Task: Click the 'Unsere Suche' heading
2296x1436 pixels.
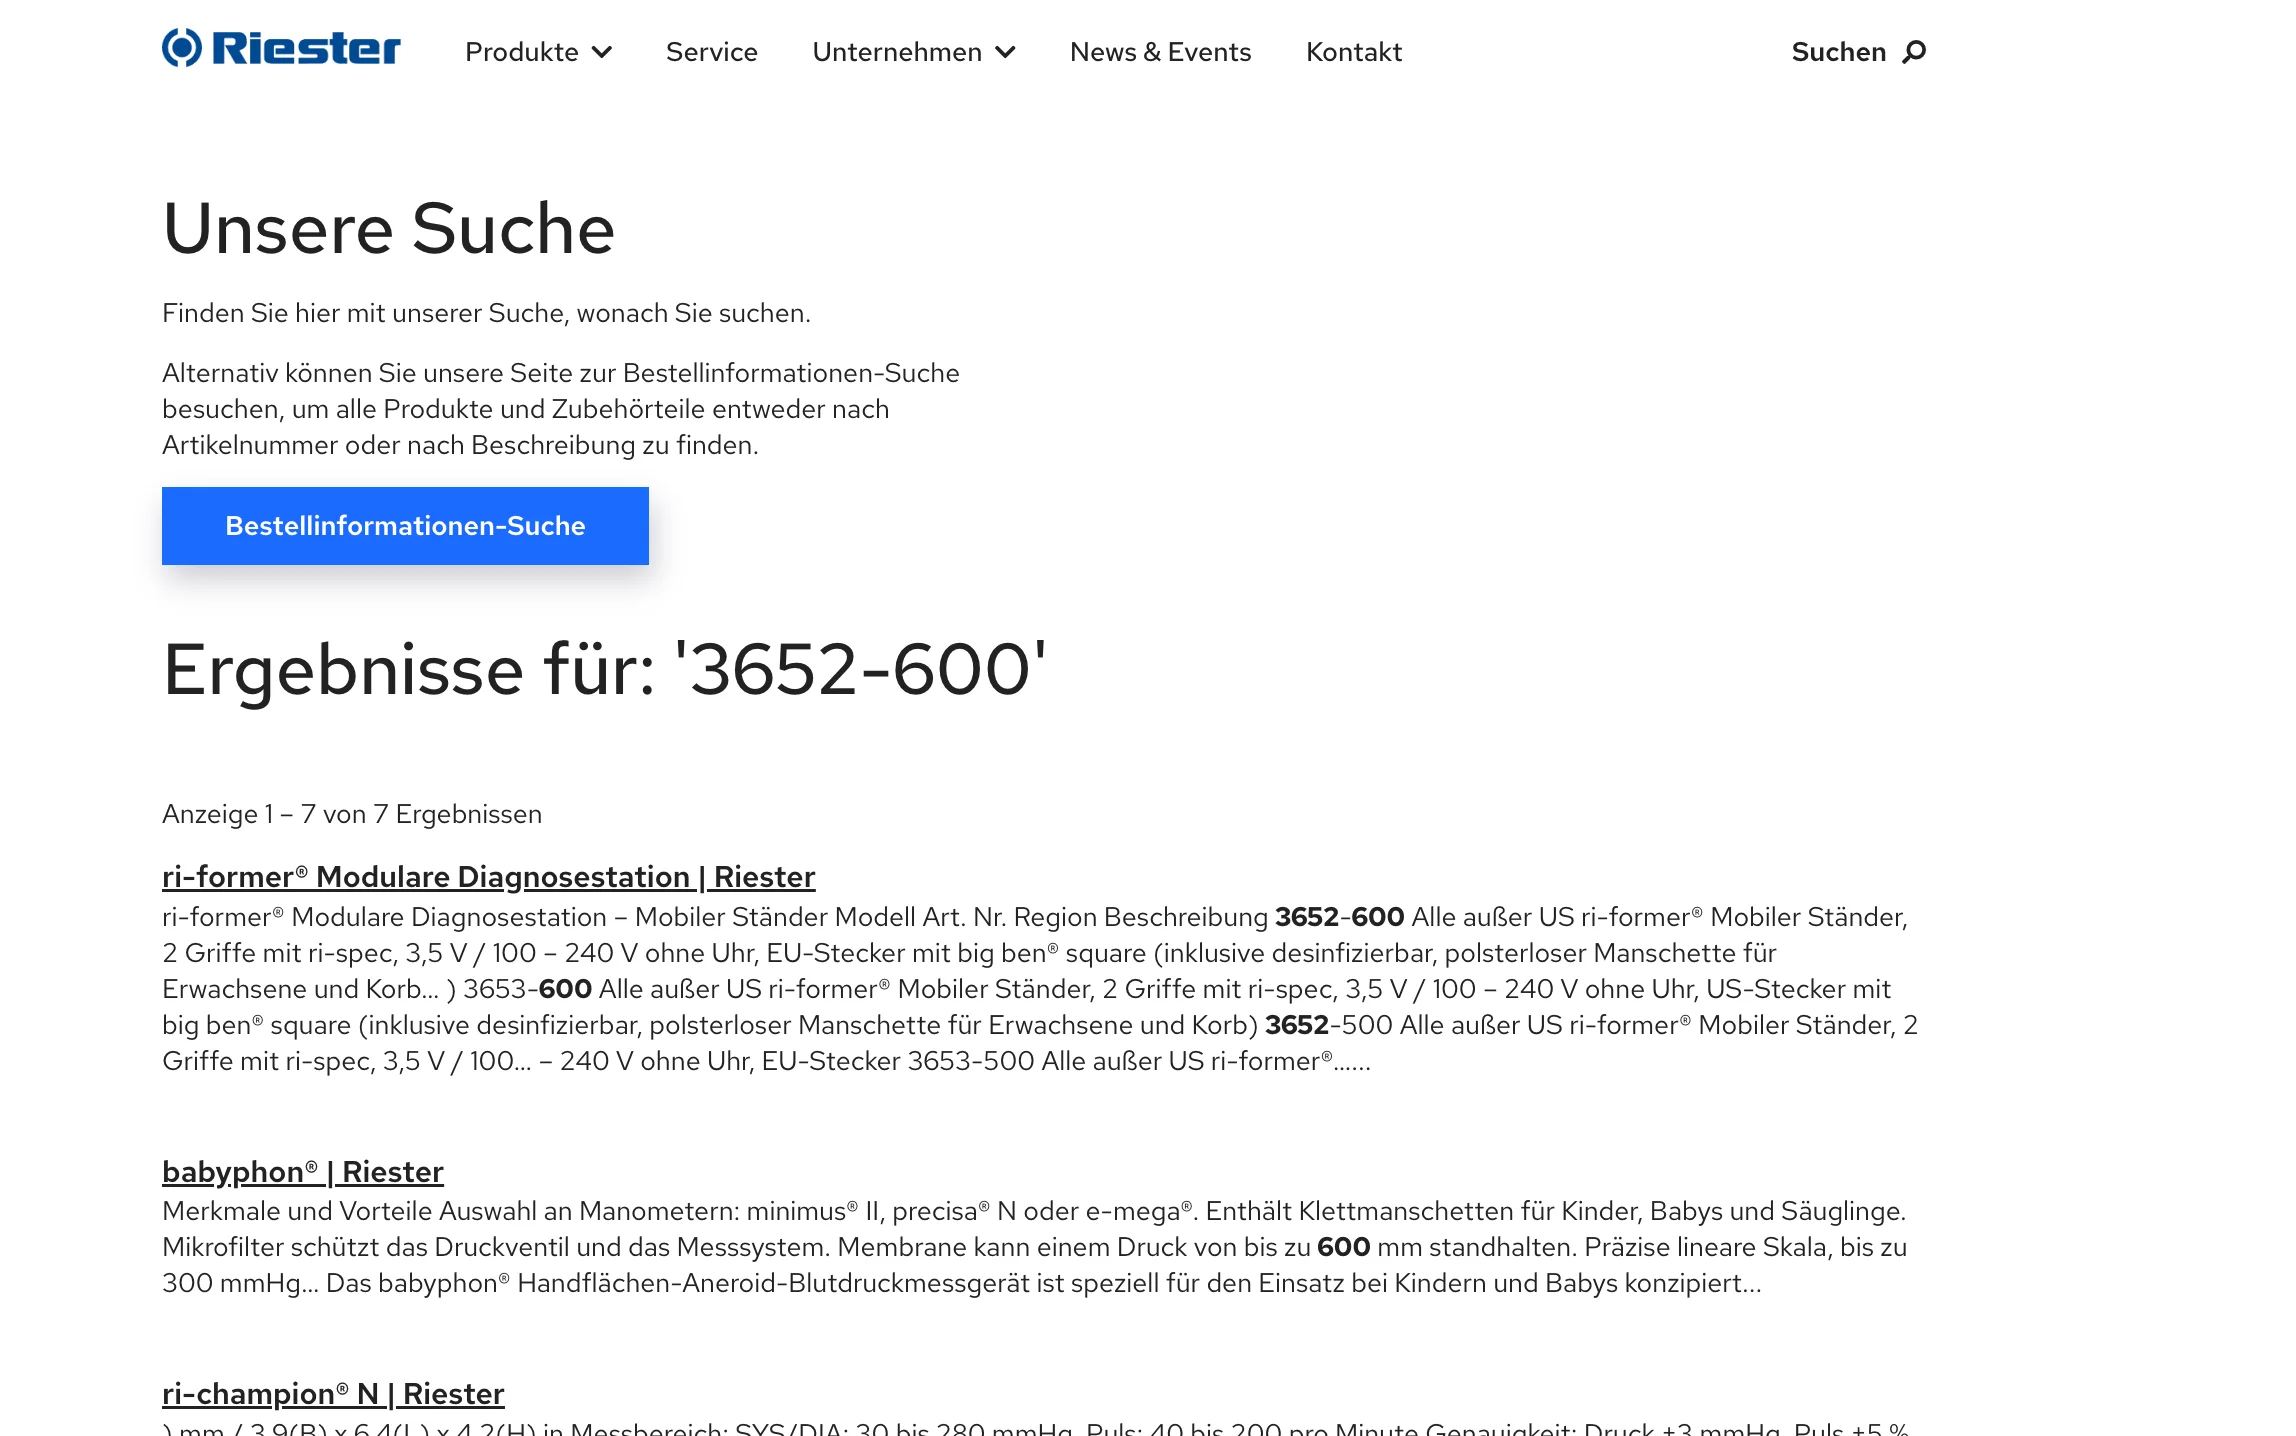Action: click(x=388, y=229)
